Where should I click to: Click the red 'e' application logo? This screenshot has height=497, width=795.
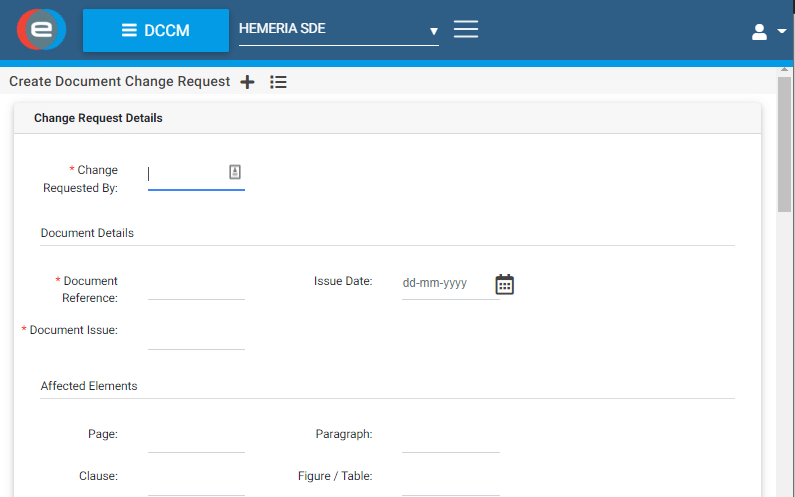(x=41, y=30)
